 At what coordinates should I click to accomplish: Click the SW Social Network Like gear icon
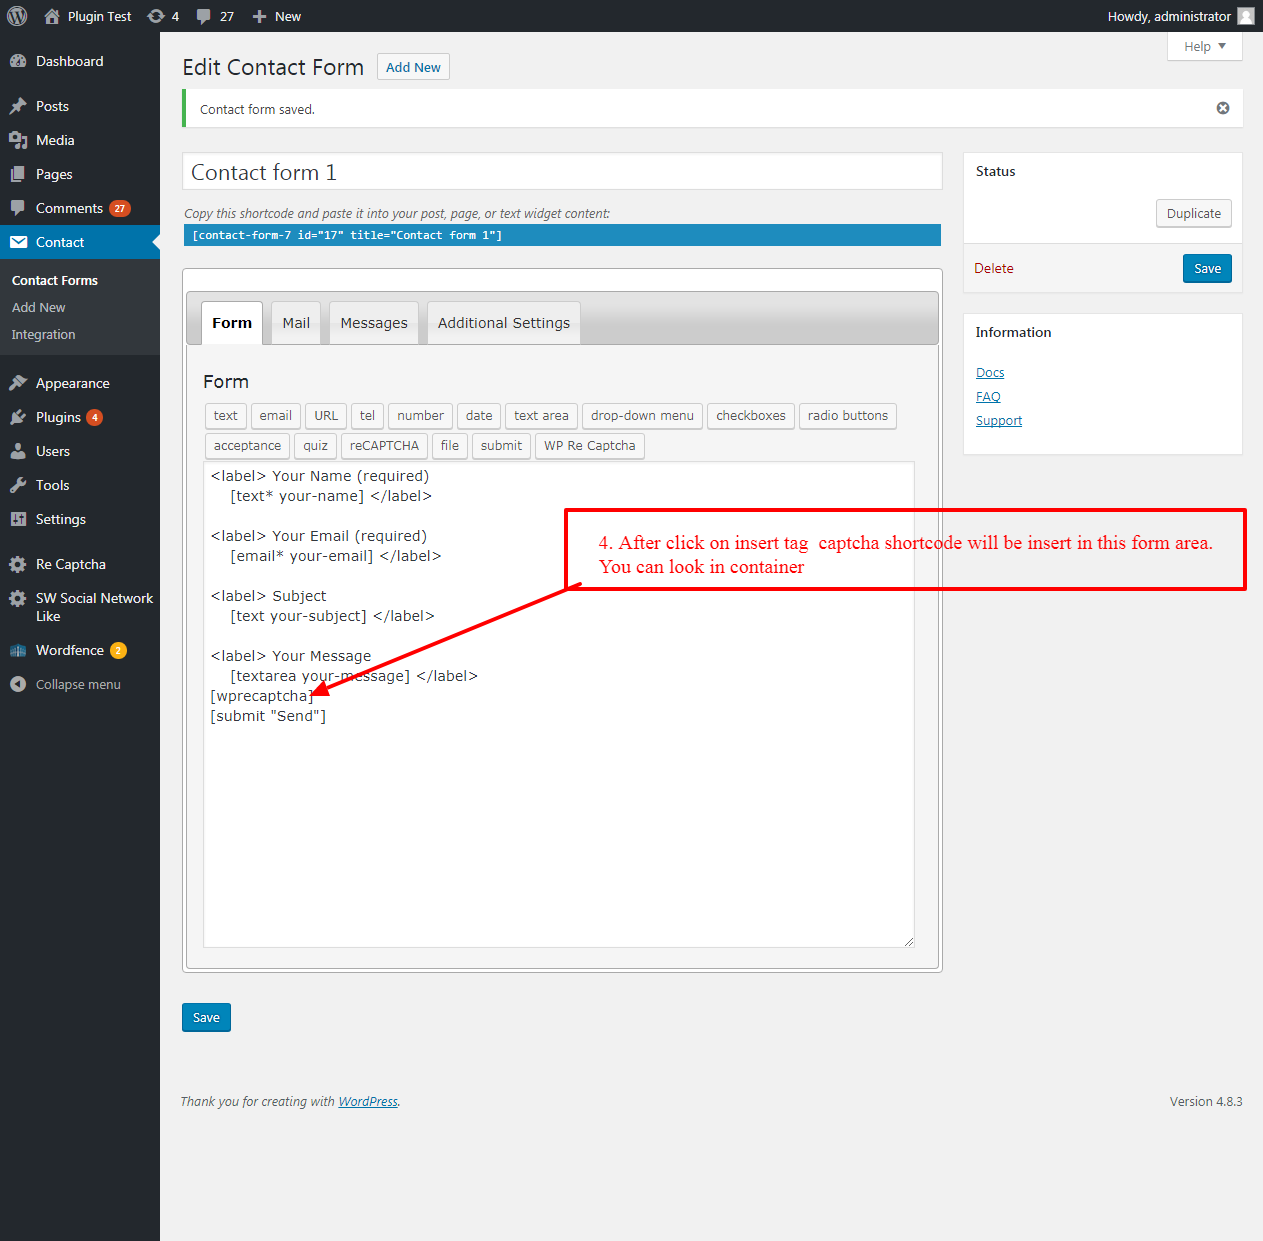point(18,598)
